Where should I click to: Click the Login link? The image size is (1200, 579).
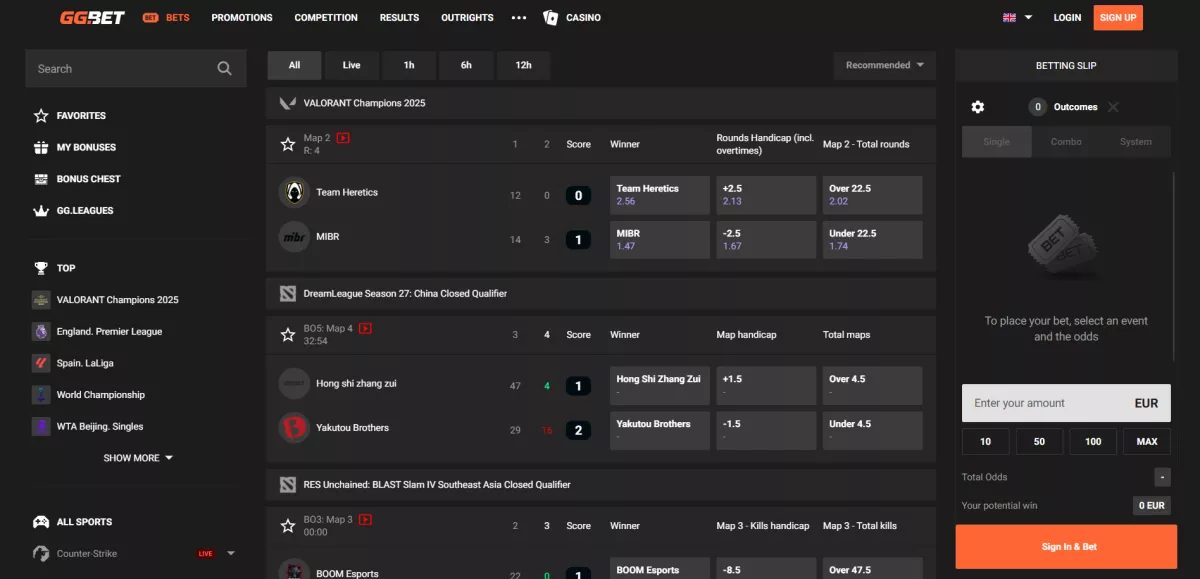[1067, 18]
